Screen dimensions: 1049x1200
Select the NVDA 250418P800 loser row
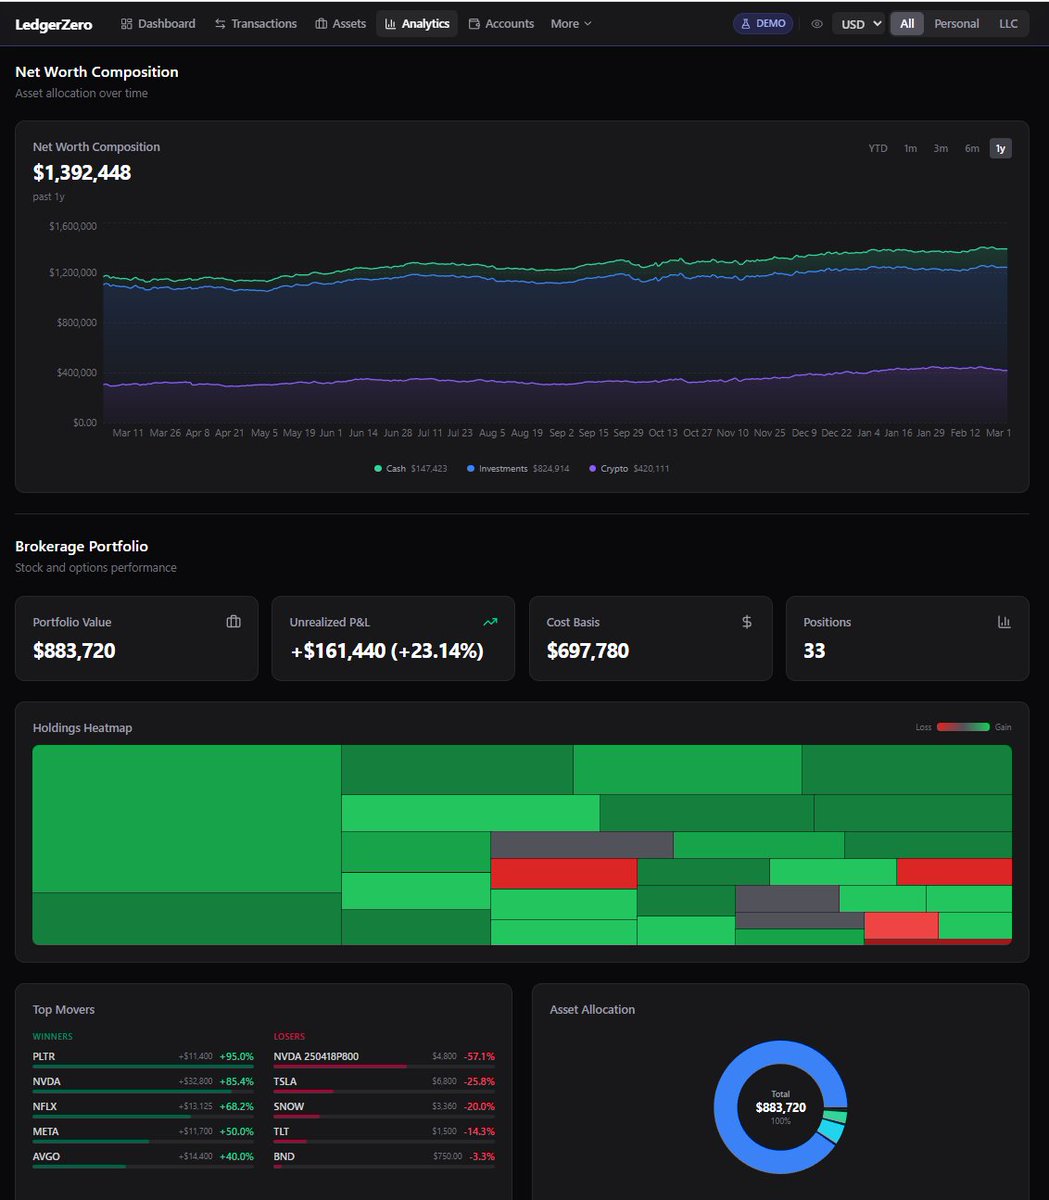[x=384, y=1059]
